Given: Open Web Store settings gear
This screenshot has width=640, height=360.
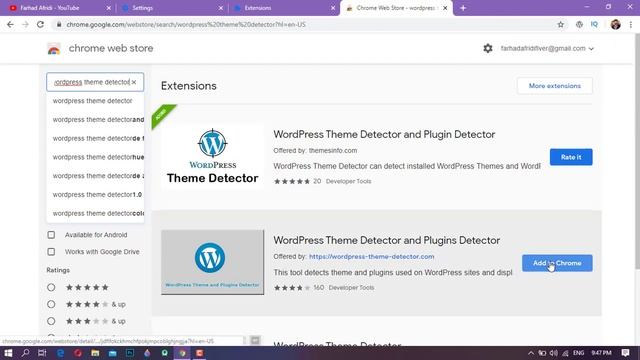Looking at the screenshot, I should pos(488,48).
